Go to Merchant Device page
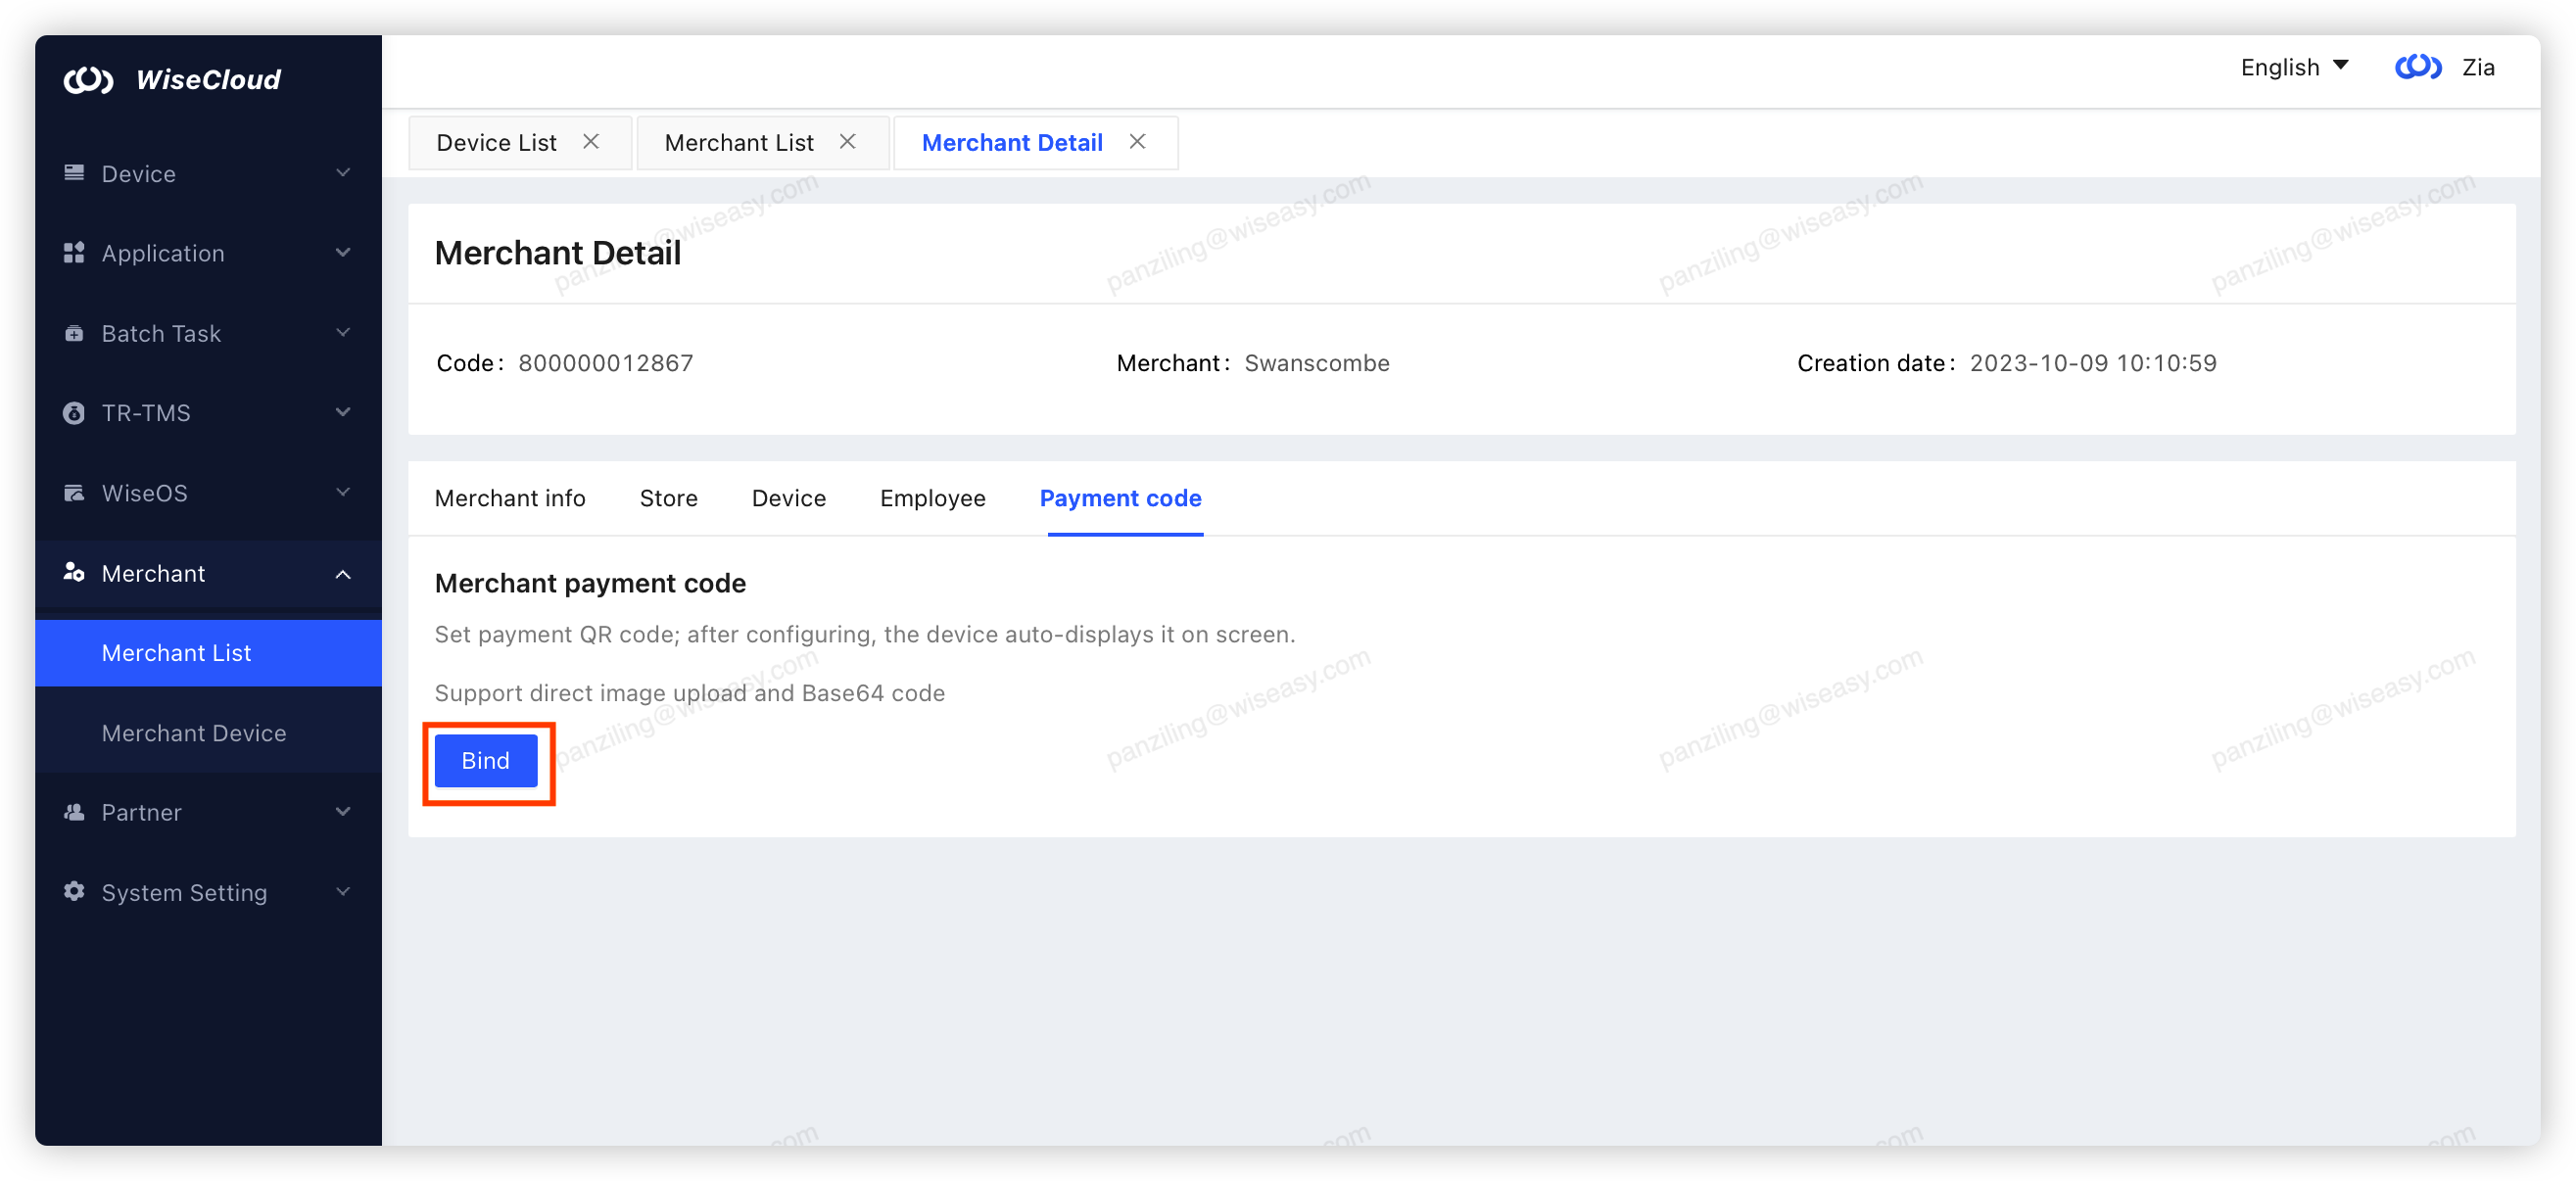Screen dimensions: 2576x1181 (194, 732)
